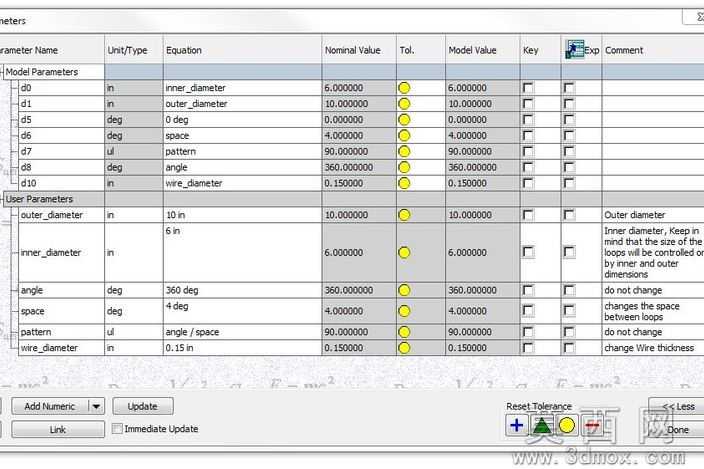Click the Update button
The width and height of the screenshot is (704, 469).
143,407
